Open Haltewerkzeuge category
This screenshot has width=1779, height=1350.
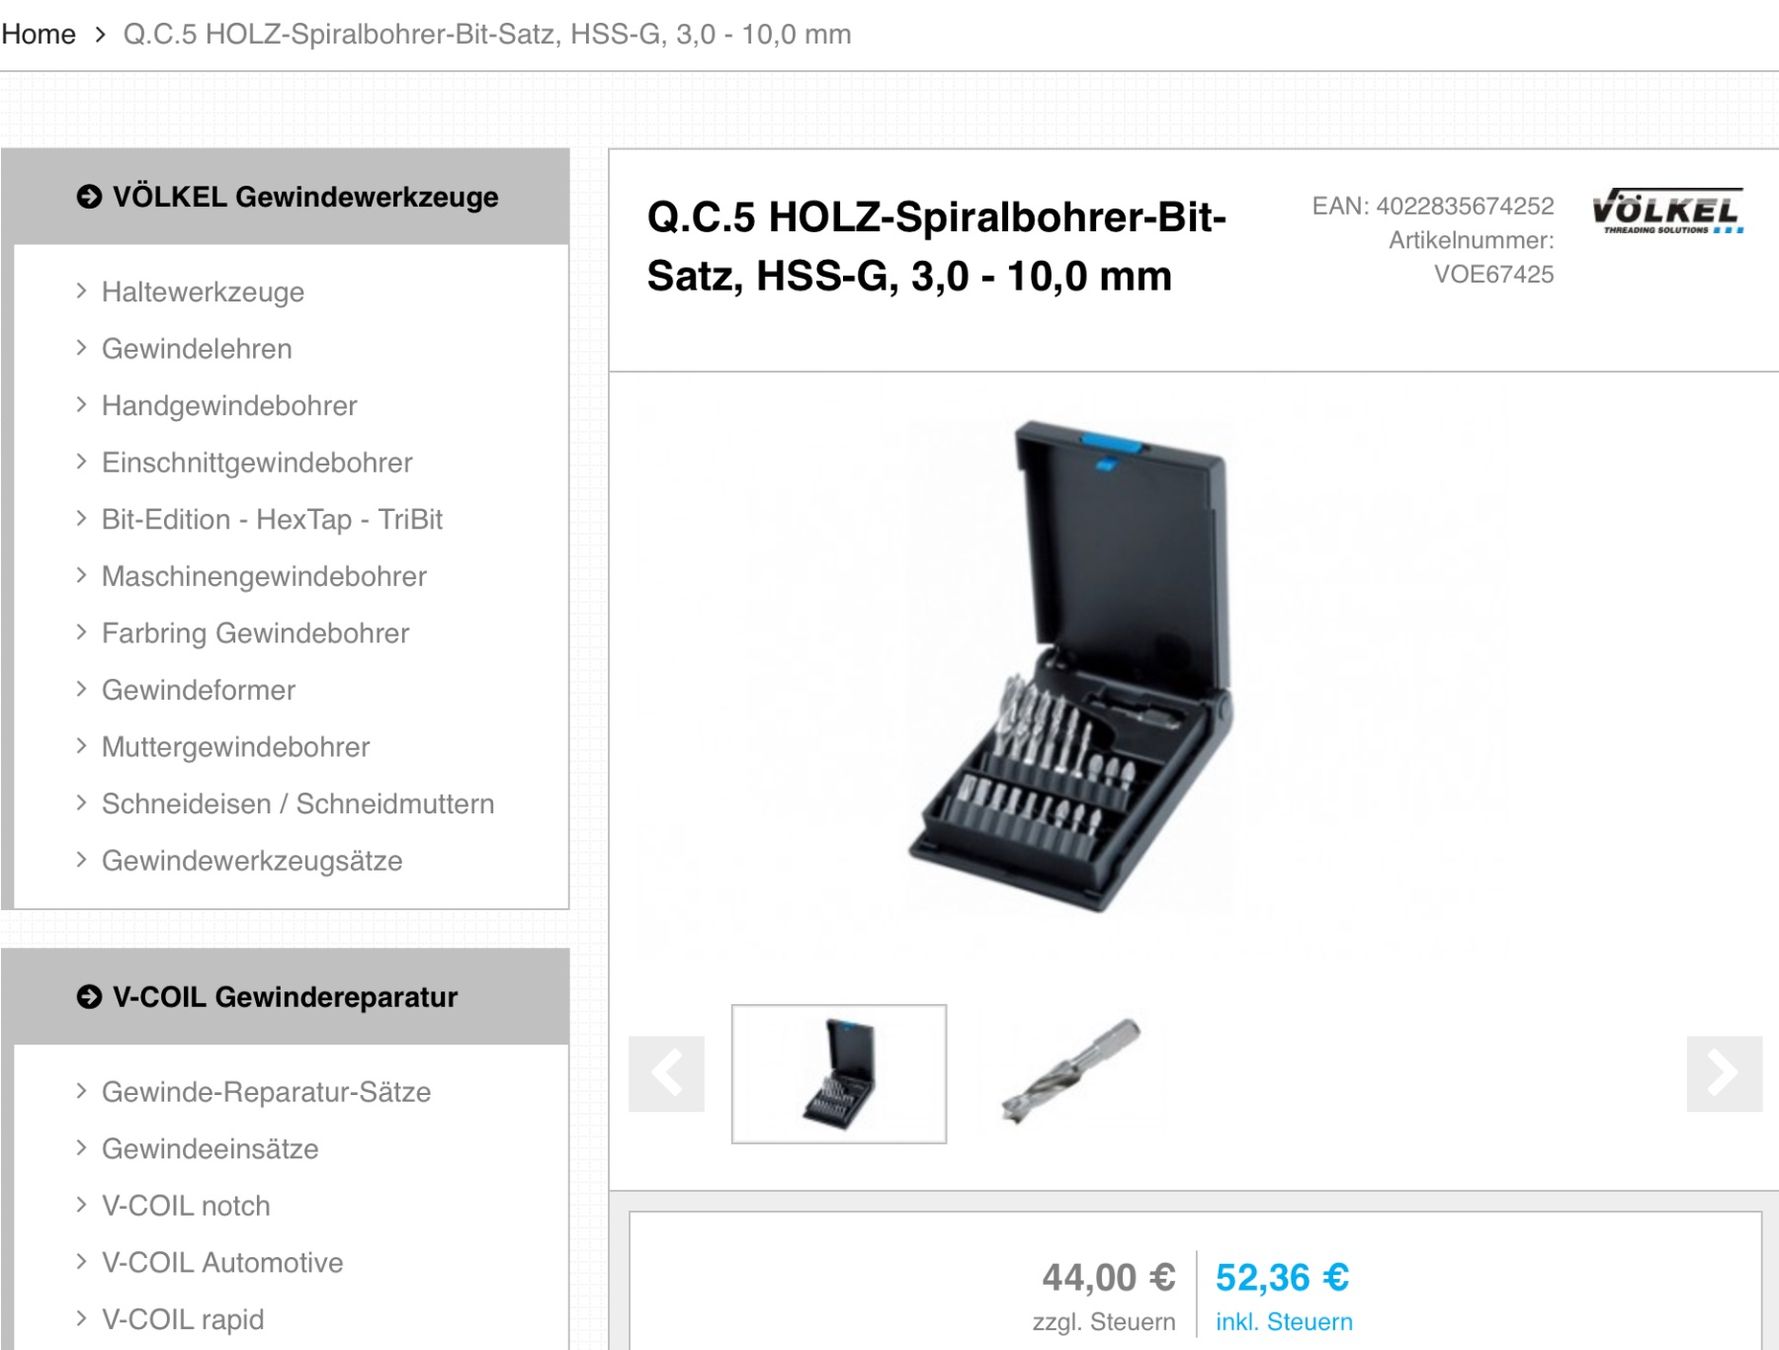point(203,292)
